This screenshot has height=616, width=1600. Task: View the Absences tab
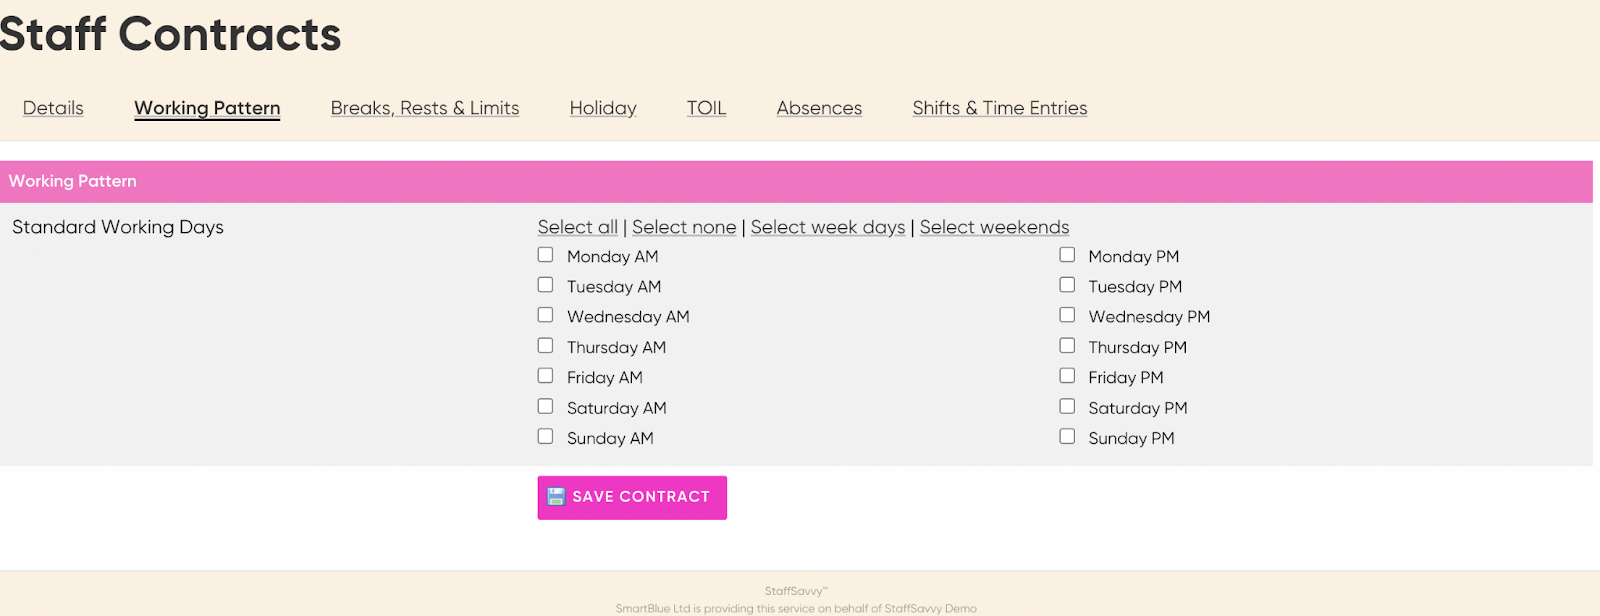pyautogui.click(x=819, y=108)
